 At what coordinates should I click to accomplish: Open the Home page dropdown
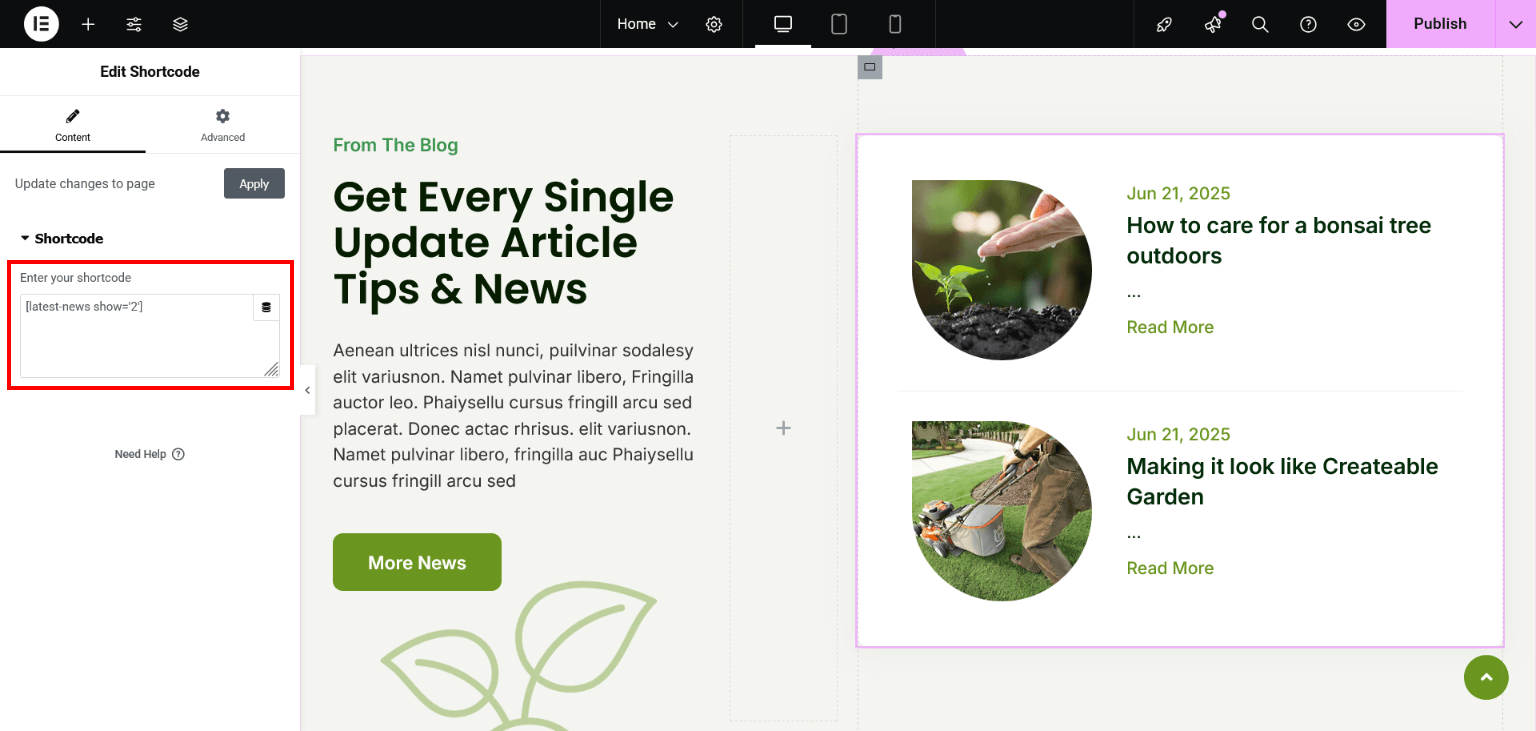[647, 24]
